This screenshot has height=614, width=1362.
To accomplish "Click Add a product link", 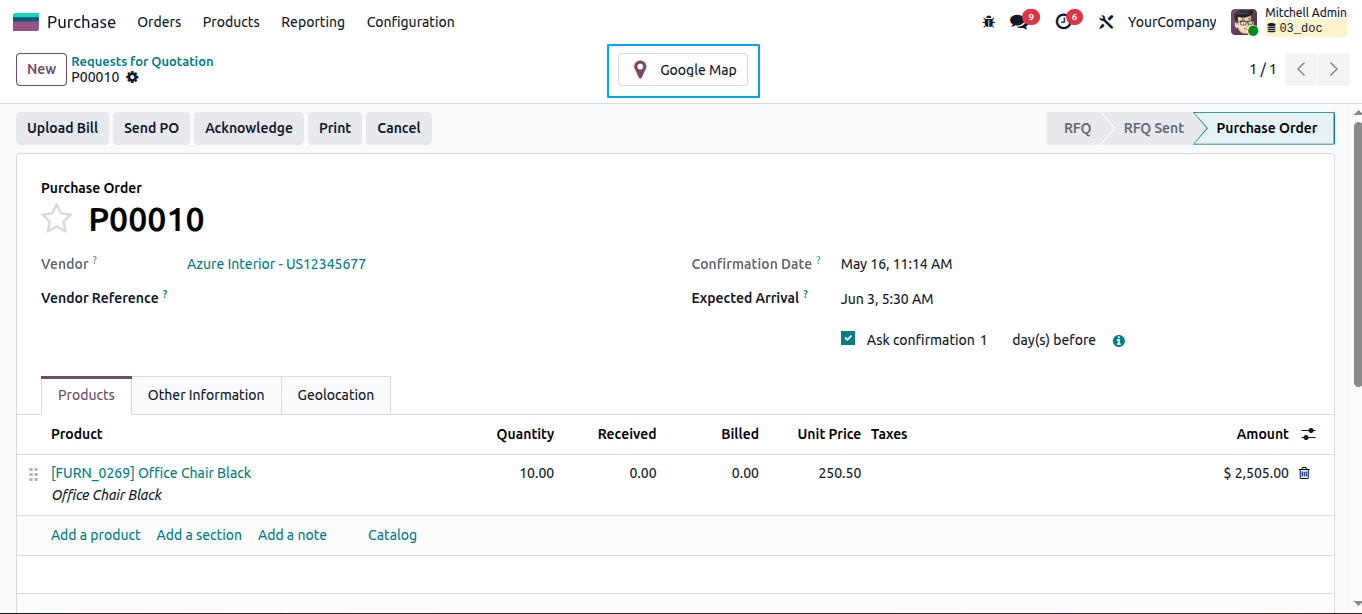I will pyautogui.click(x=96, y=535).
